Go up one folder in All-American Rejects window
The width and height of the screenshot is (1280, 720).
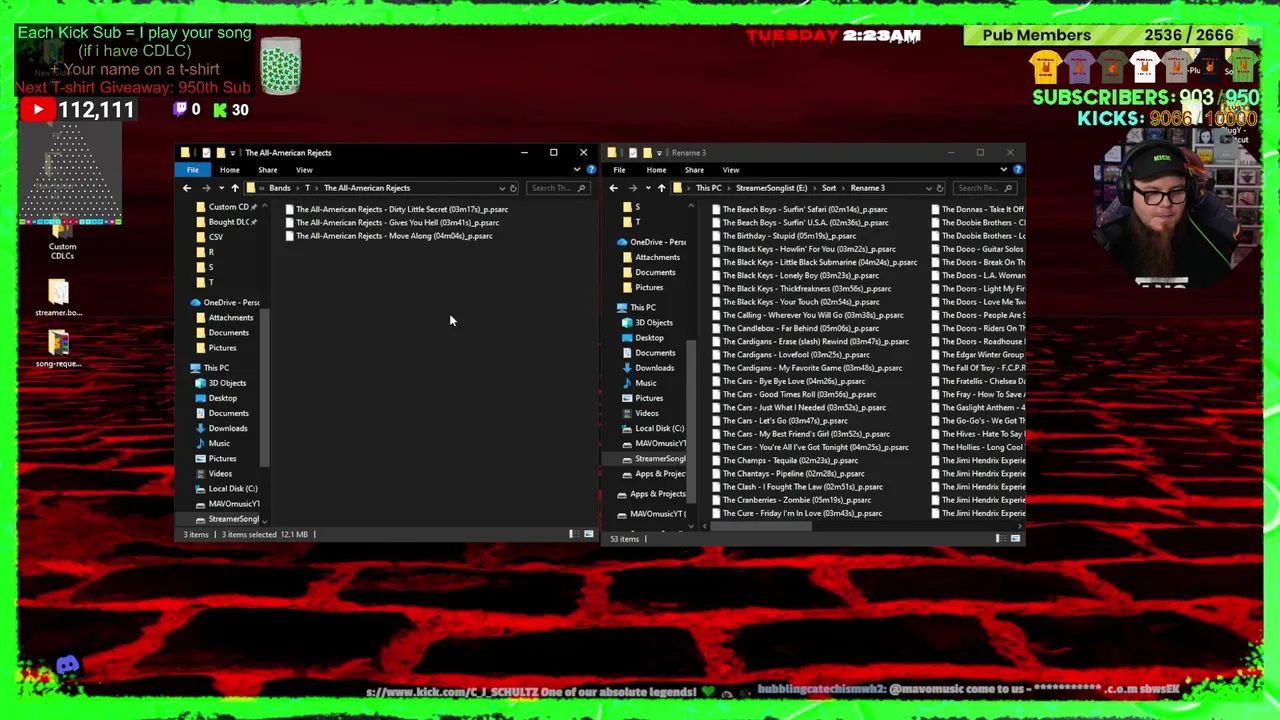235,188
